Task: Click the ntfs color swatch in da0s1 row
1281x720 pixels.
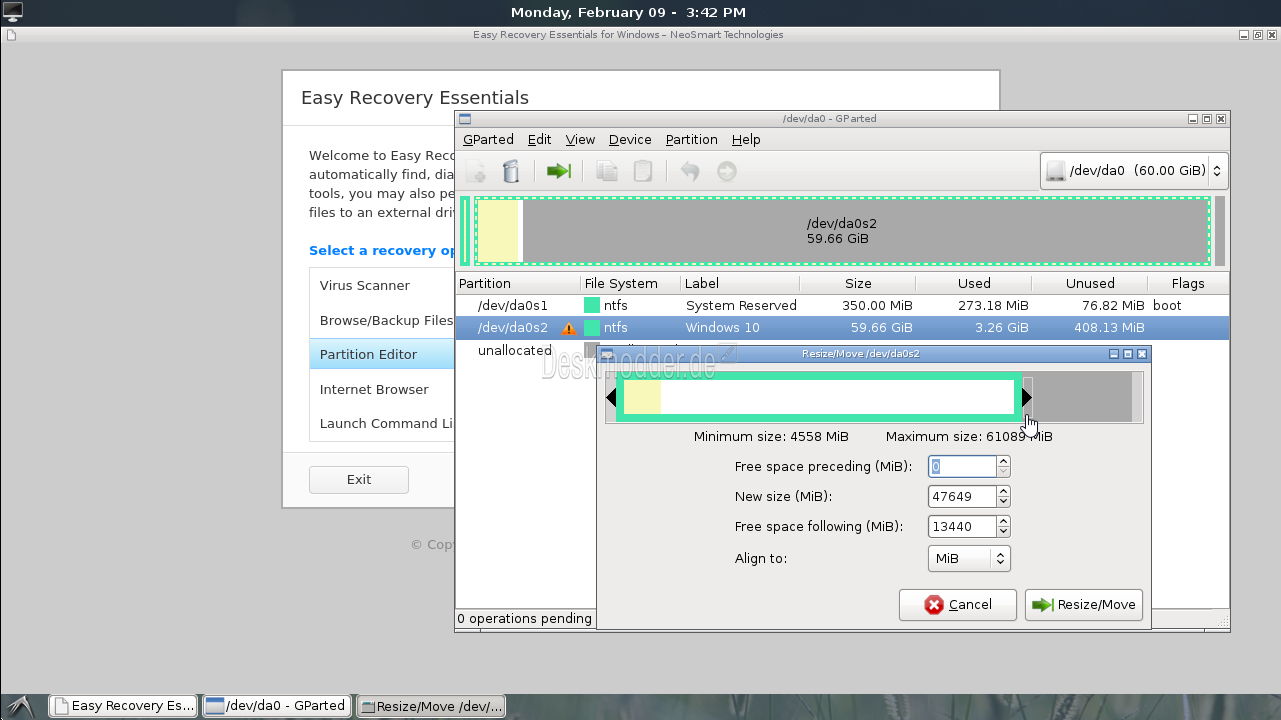Action: click(x=592, y=305)
